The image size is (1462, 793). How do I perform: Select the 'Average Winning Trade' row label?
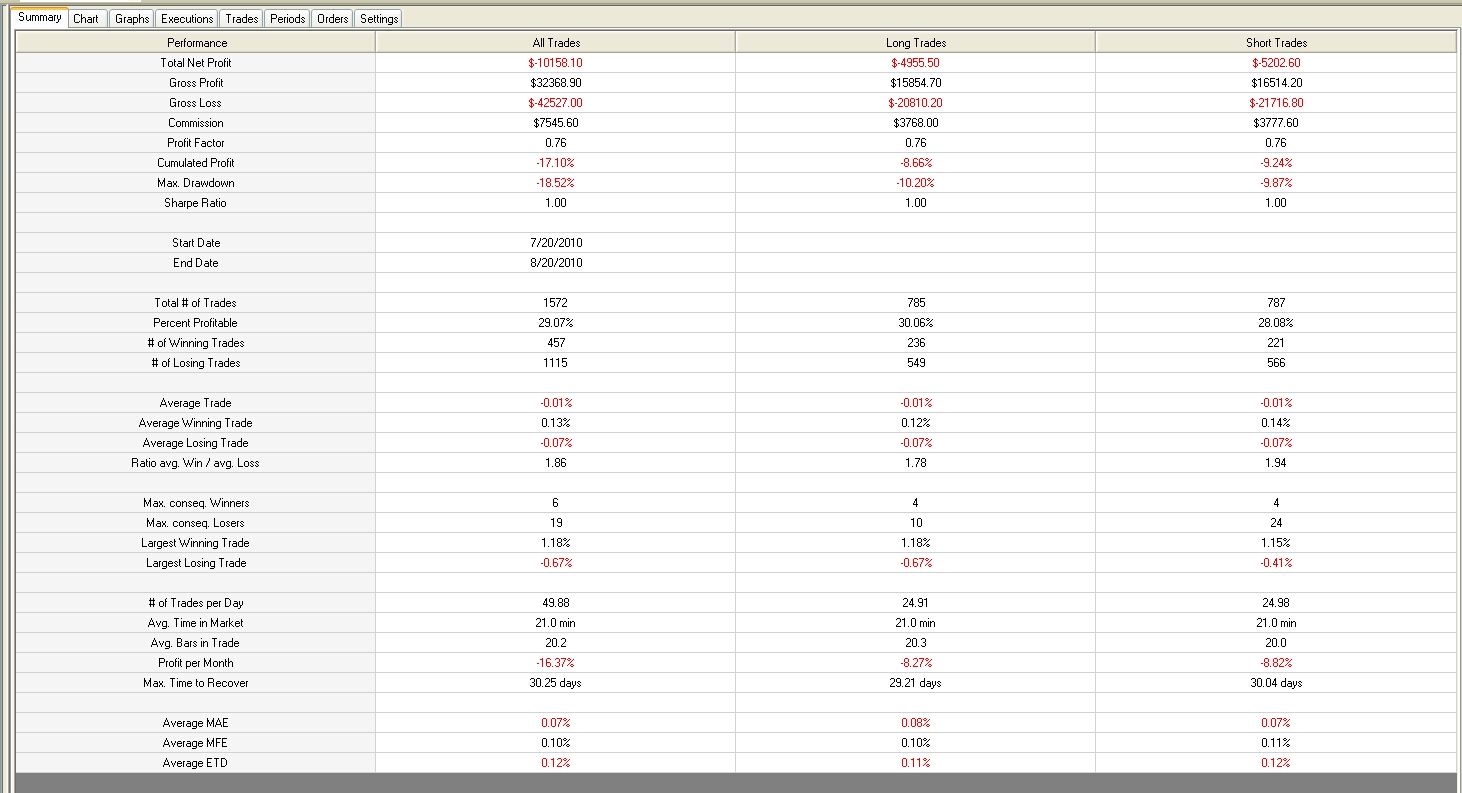[196, 423]
